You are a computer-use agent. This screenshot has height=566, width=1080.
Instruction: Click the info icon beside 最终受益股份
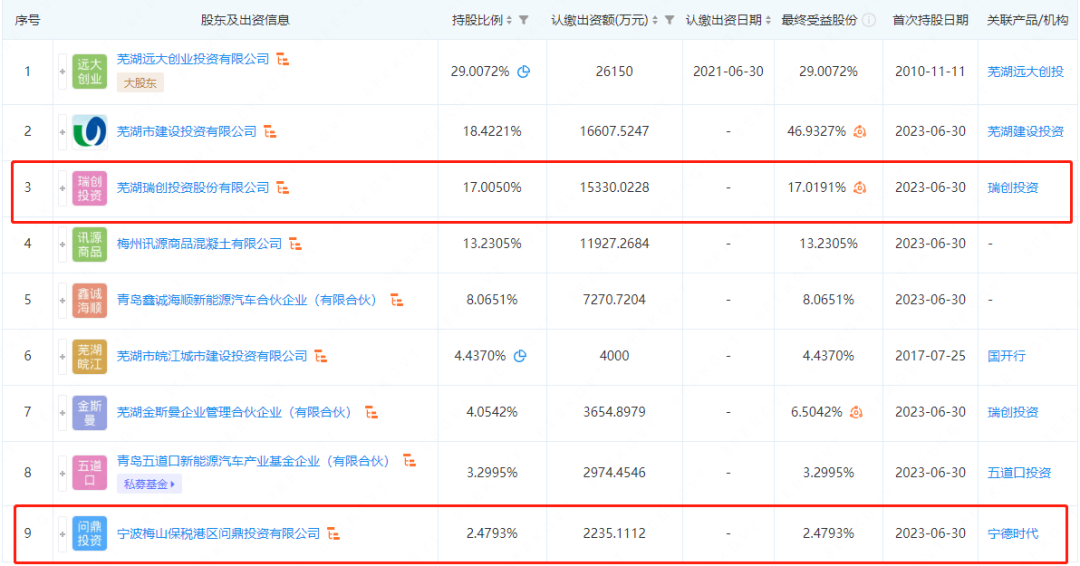(x=869, y=20)
